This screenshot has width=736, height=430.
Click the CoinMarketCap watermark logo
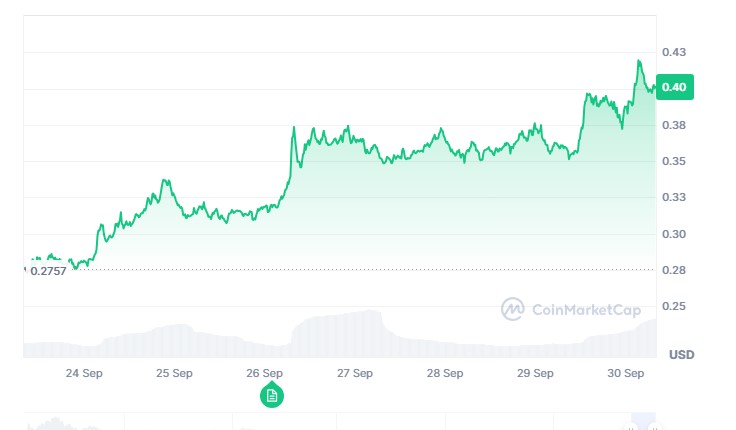point(513,309)
